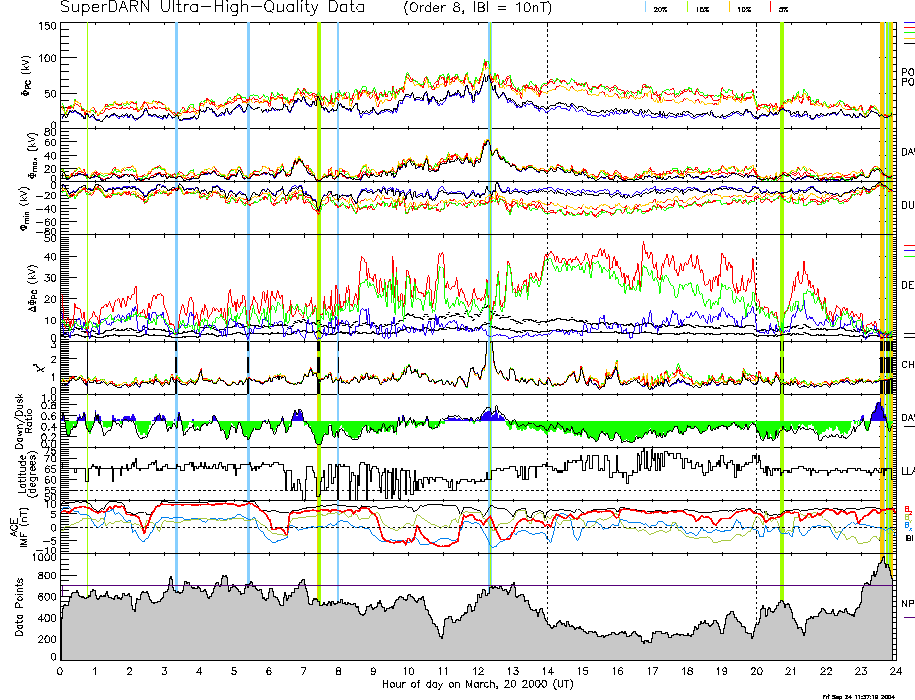
Task: Click the orange vertical marker near hour 23.6
Action: tap(881, 300)
